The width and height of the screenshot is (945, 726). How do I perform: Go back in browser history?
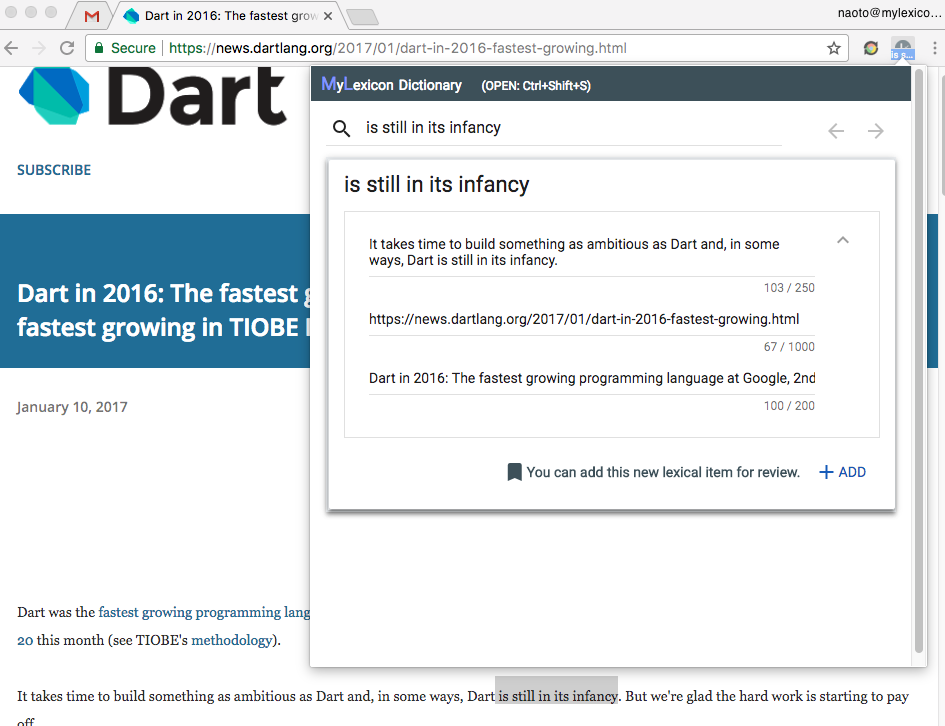coord(11,48)
